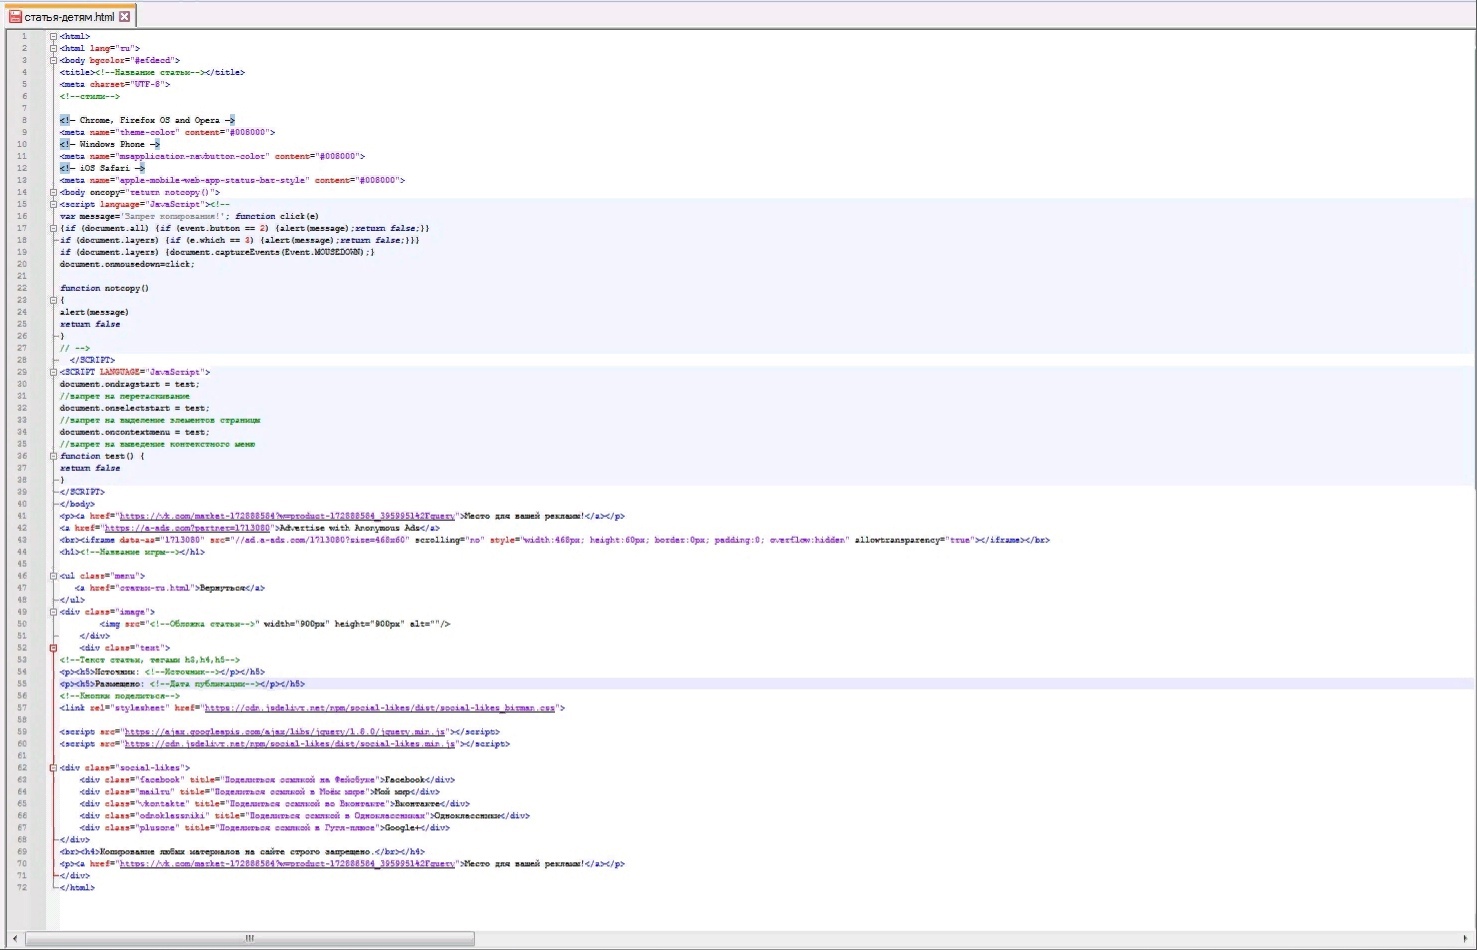Collapse the function test block on line 36
The image size is (1477, 950).
coord(53,456)
